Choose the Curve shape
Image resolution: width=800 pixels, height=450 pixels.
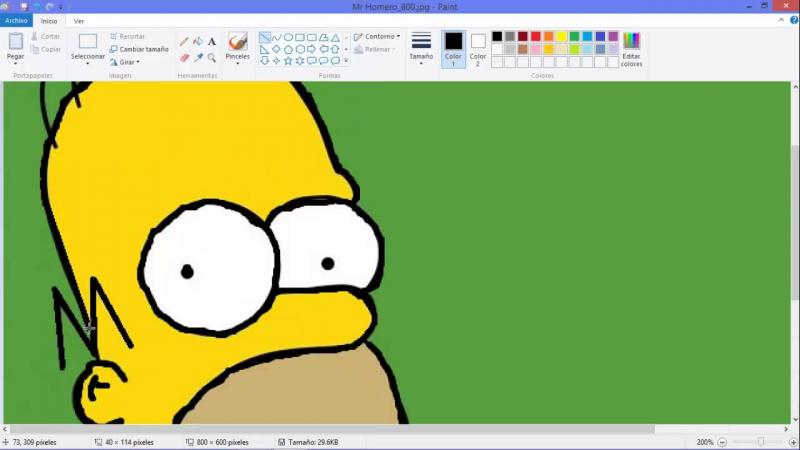pos(276,37)
